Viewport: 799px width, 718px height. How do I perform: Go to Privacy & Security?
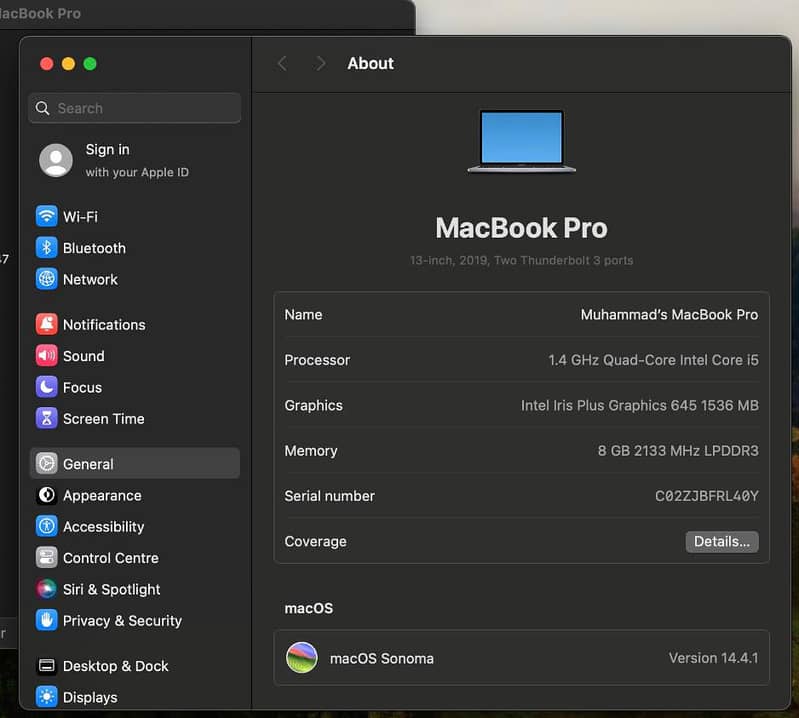coord(121,621)
